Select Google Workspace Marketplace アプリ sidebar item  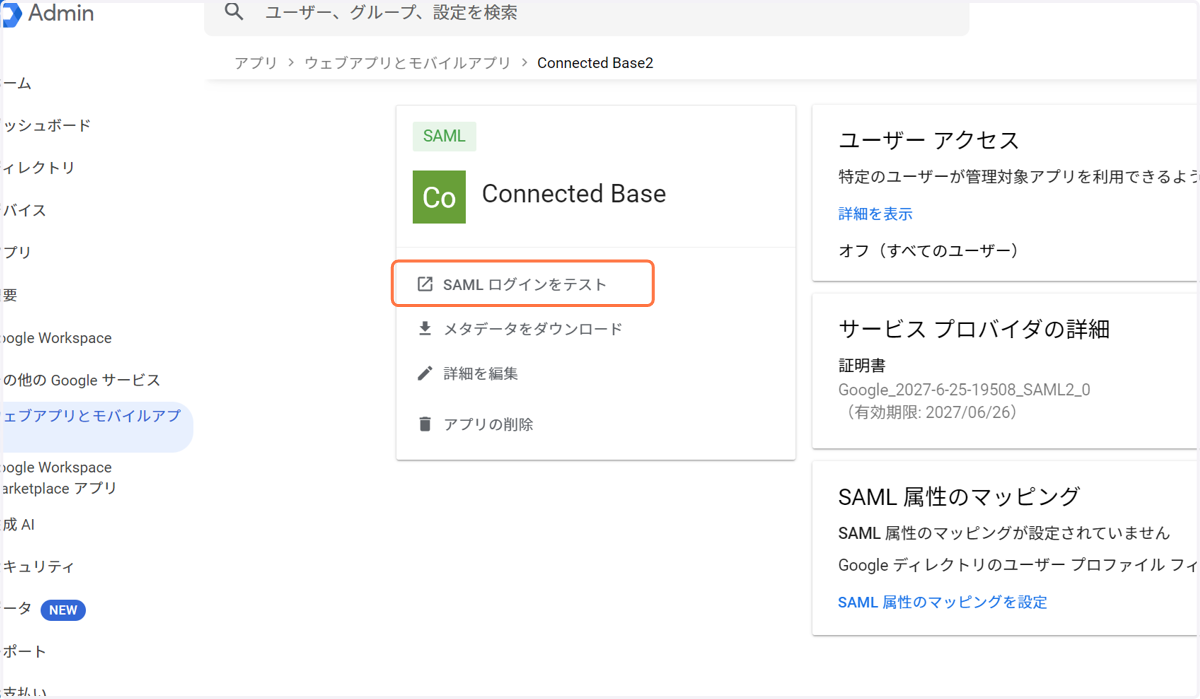(x=60, y=478)
